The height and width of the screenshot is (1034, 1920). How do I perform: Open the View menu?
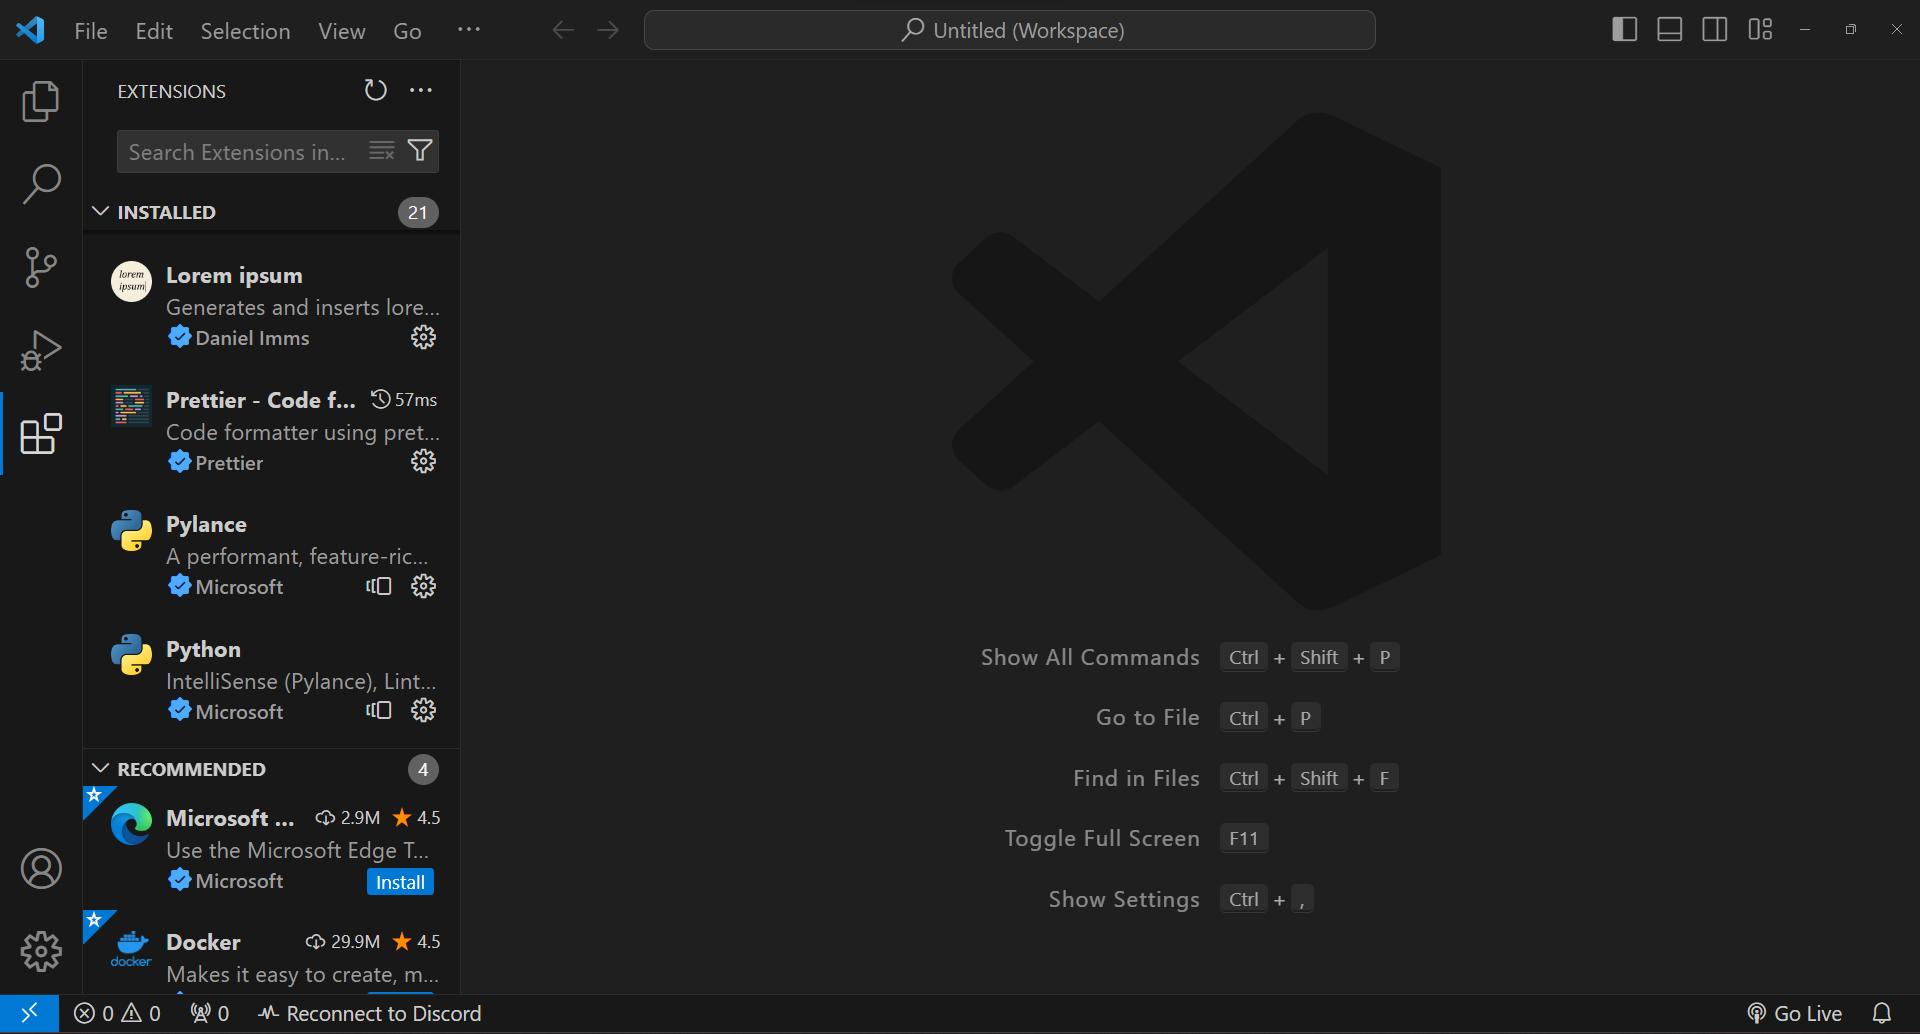coord(341,31)
